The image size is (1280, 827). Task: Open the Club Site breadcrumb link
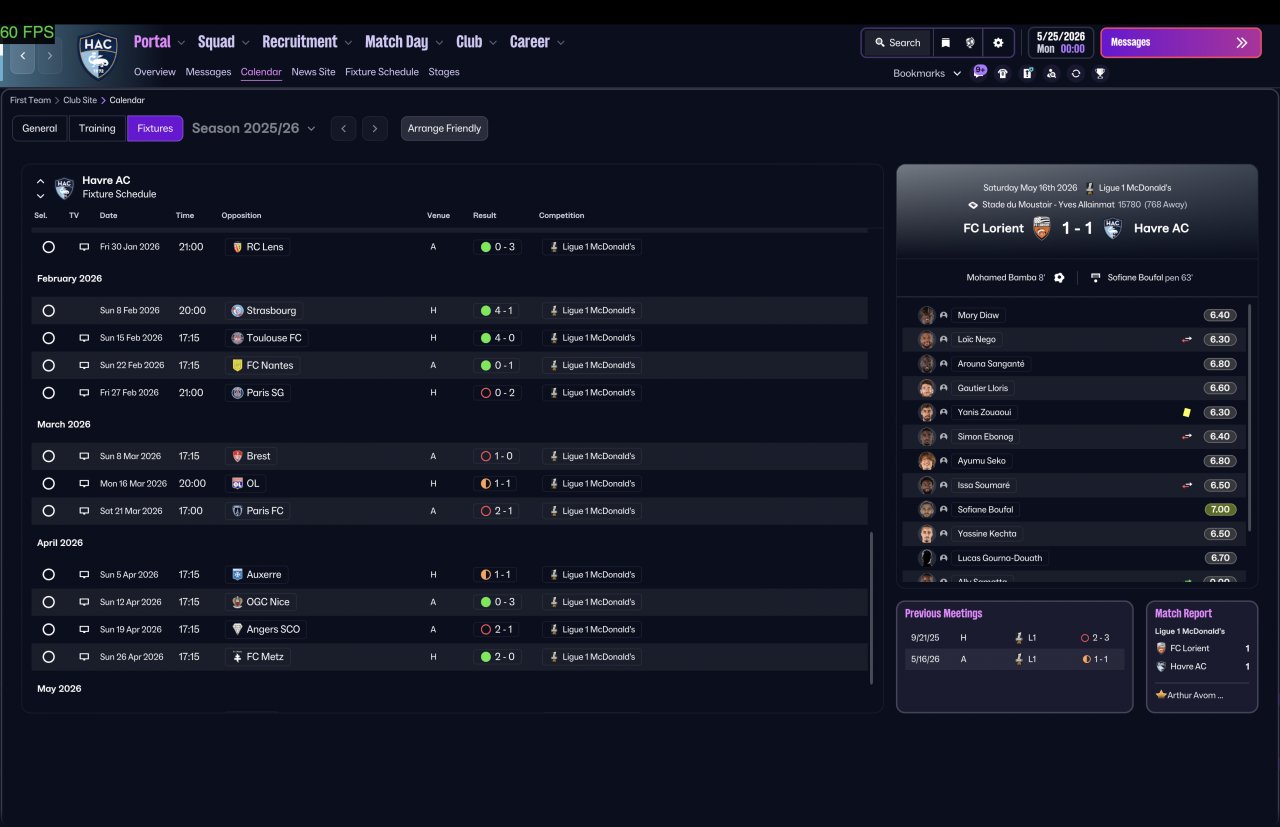point(80,100)
